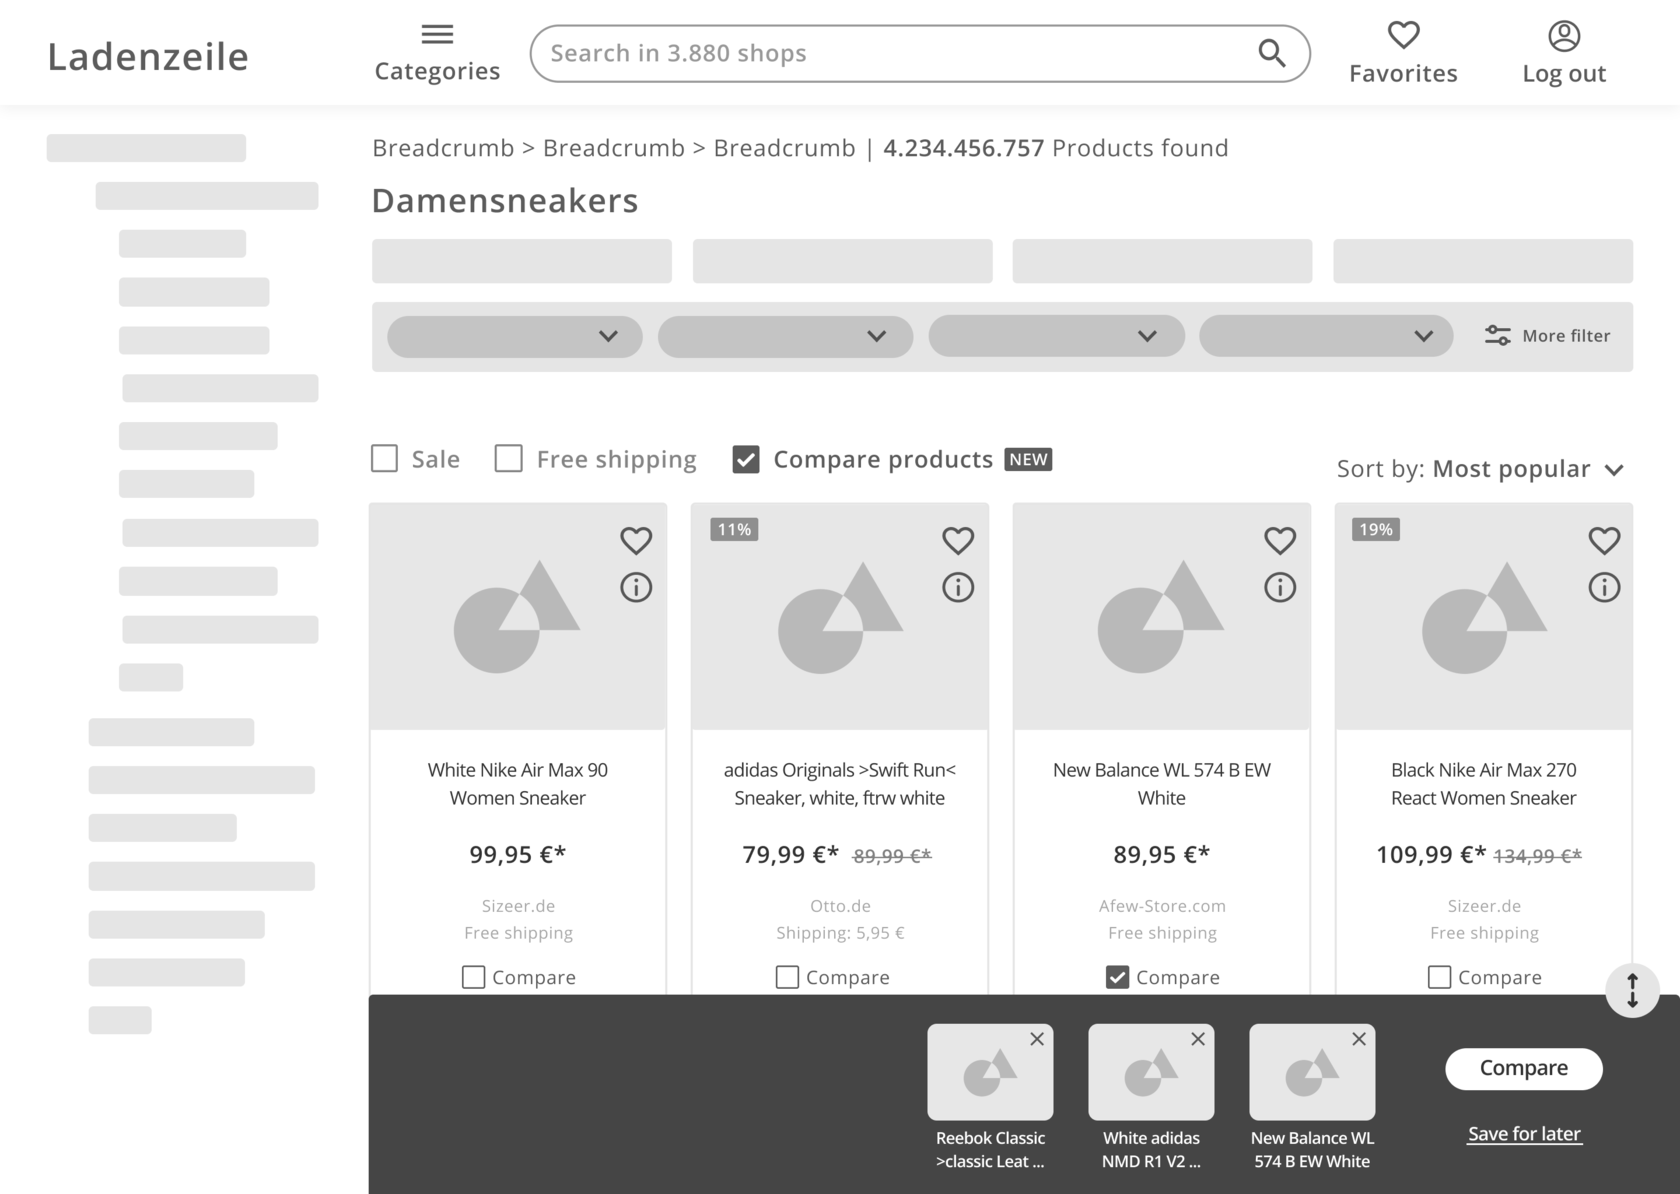Tick Compare for Black Nike Air Max 270
This screenshot has height=1194, width=1680.
pyautogui.click(x=1439, y=977)
